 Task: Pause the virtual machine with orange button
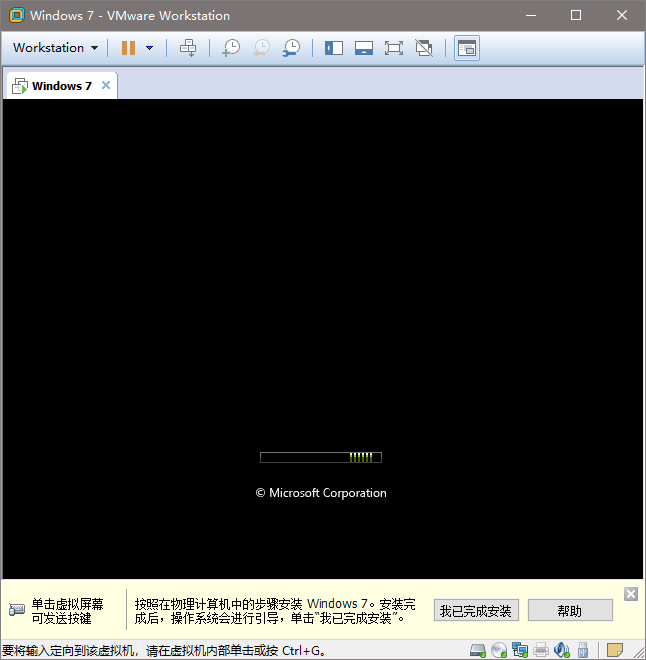coord(128,48)
